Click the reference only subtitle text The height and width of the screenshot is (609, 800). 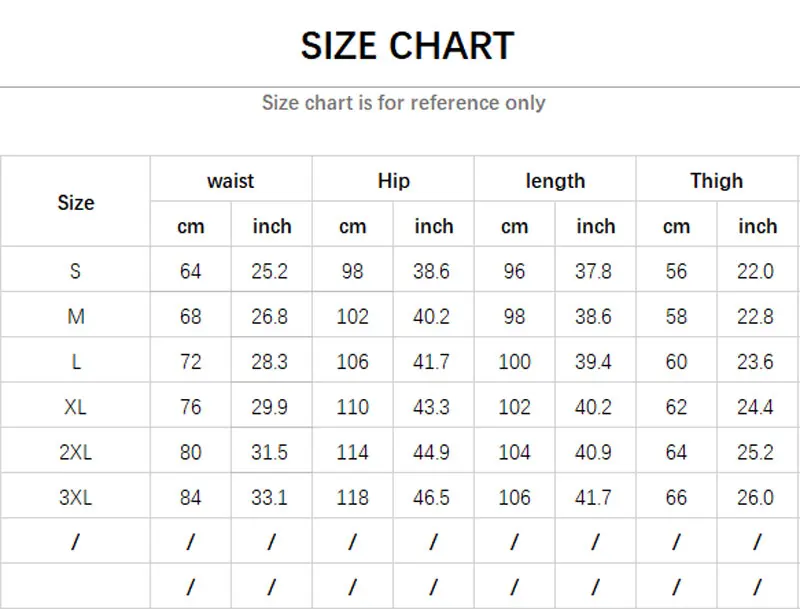[x=403, y=102]
